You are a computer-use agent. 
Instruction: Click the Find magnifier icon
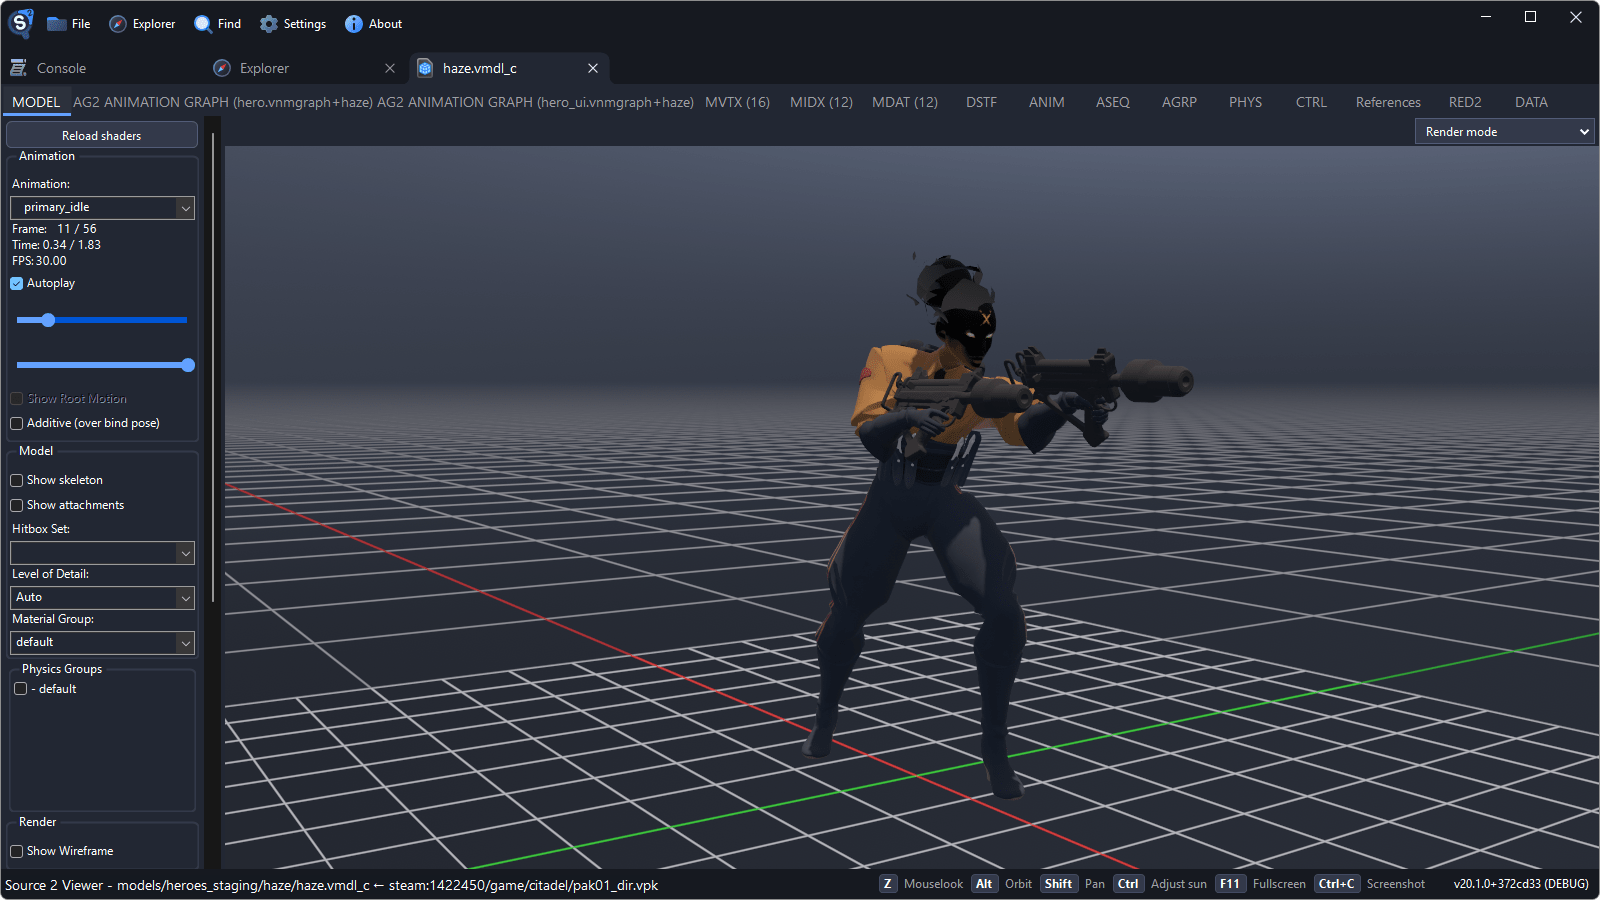tap(203, 24)
